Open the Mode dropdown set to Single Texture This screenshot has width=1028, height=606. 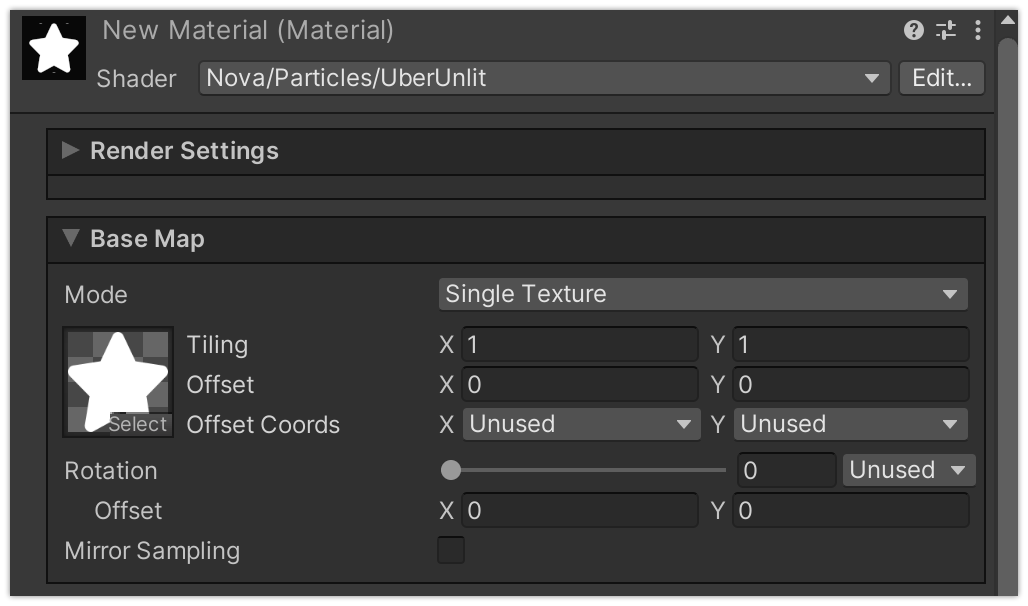tap(702, 294)
